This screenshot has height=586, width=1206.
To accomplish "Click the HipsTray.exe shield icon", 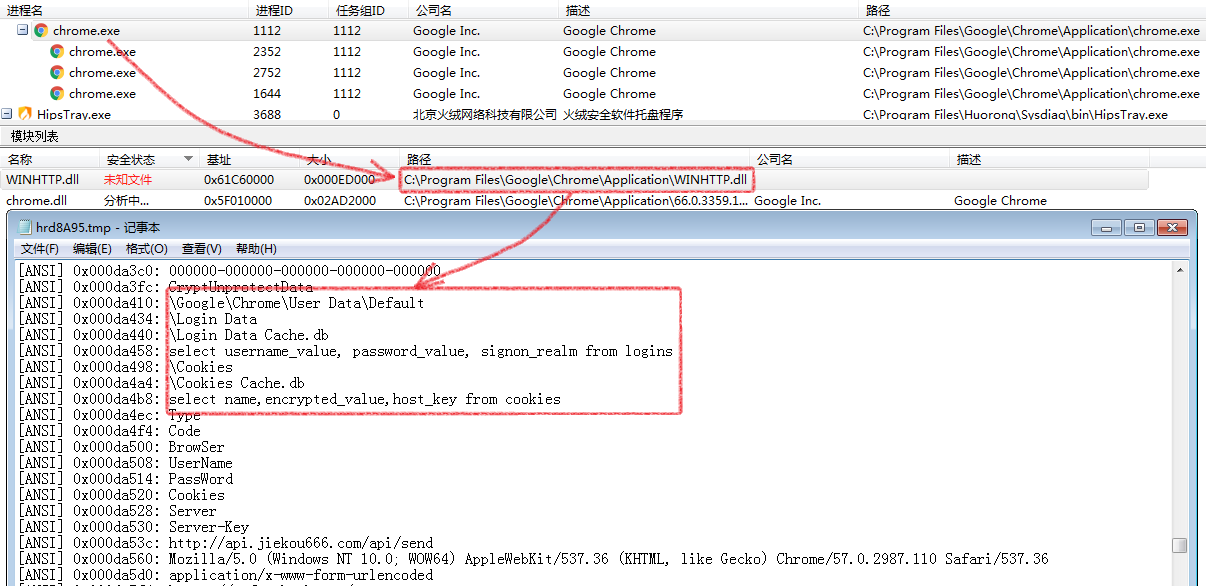I will click(25, 115).
